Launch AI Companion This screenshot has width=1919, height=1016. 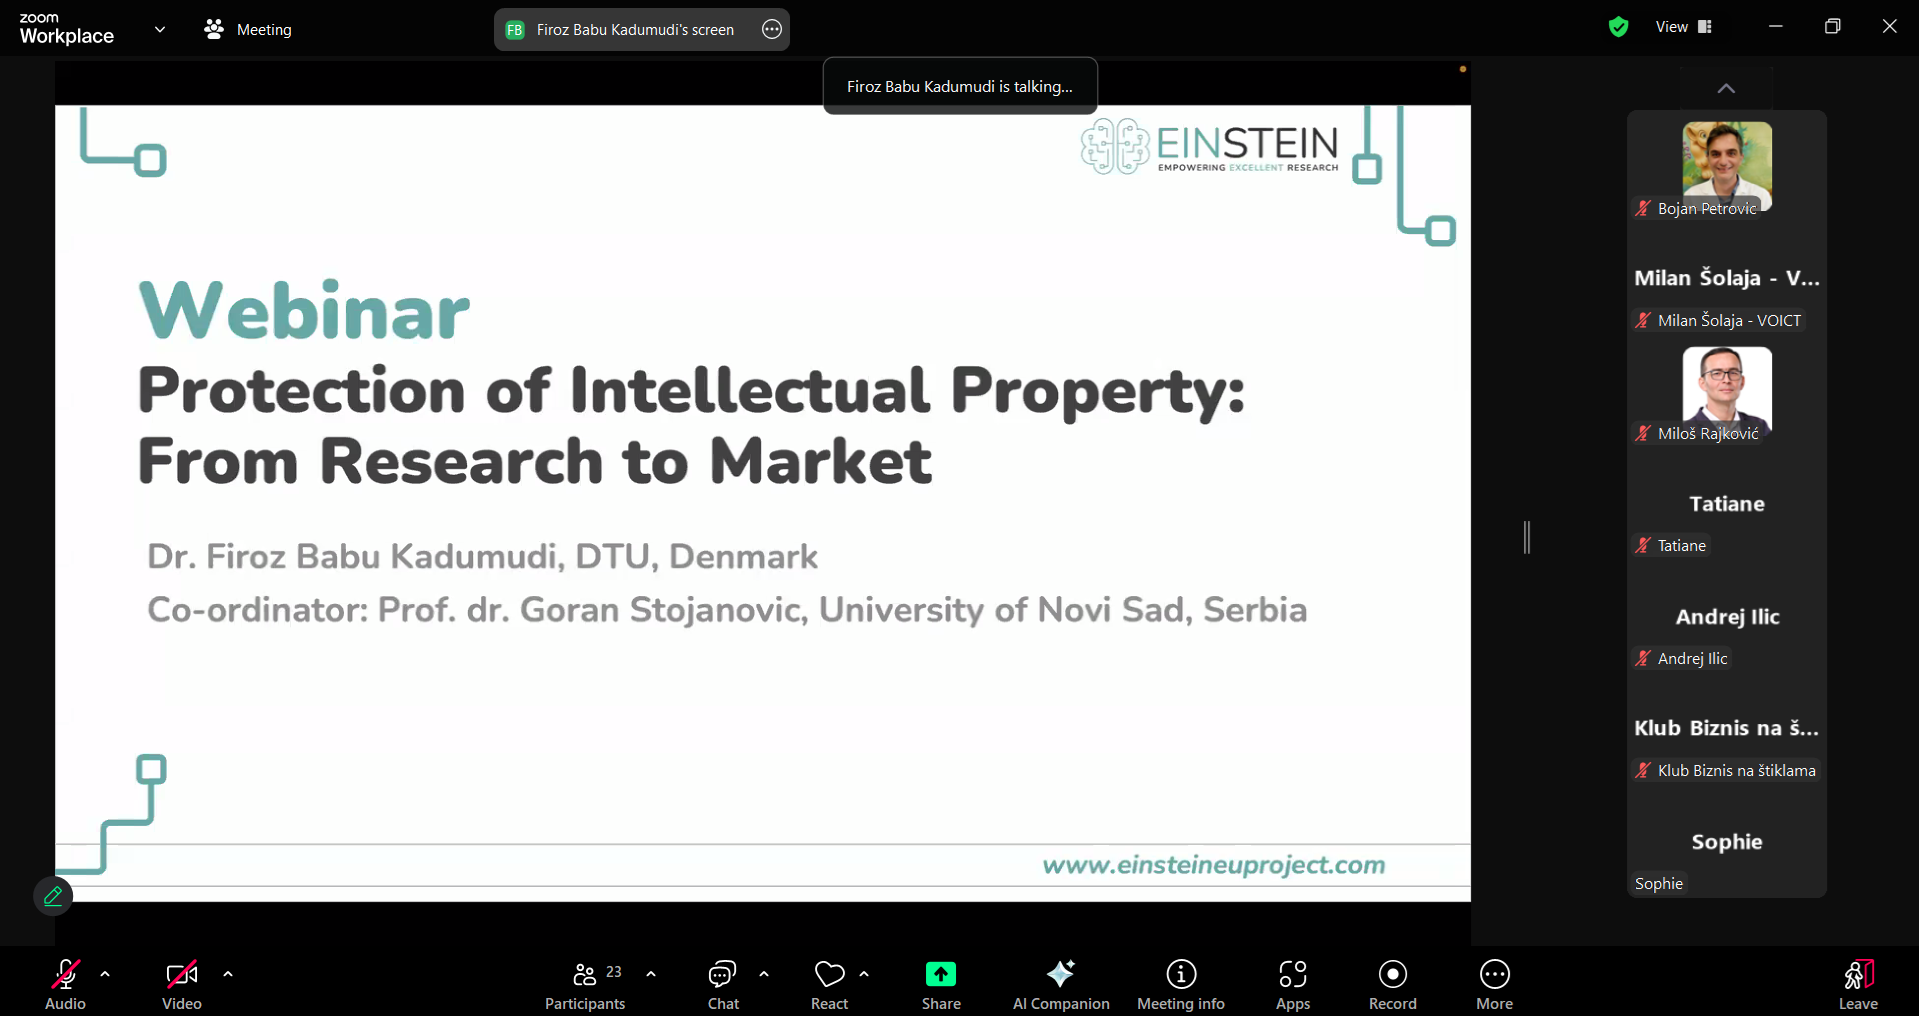[x=1061, y=985]
